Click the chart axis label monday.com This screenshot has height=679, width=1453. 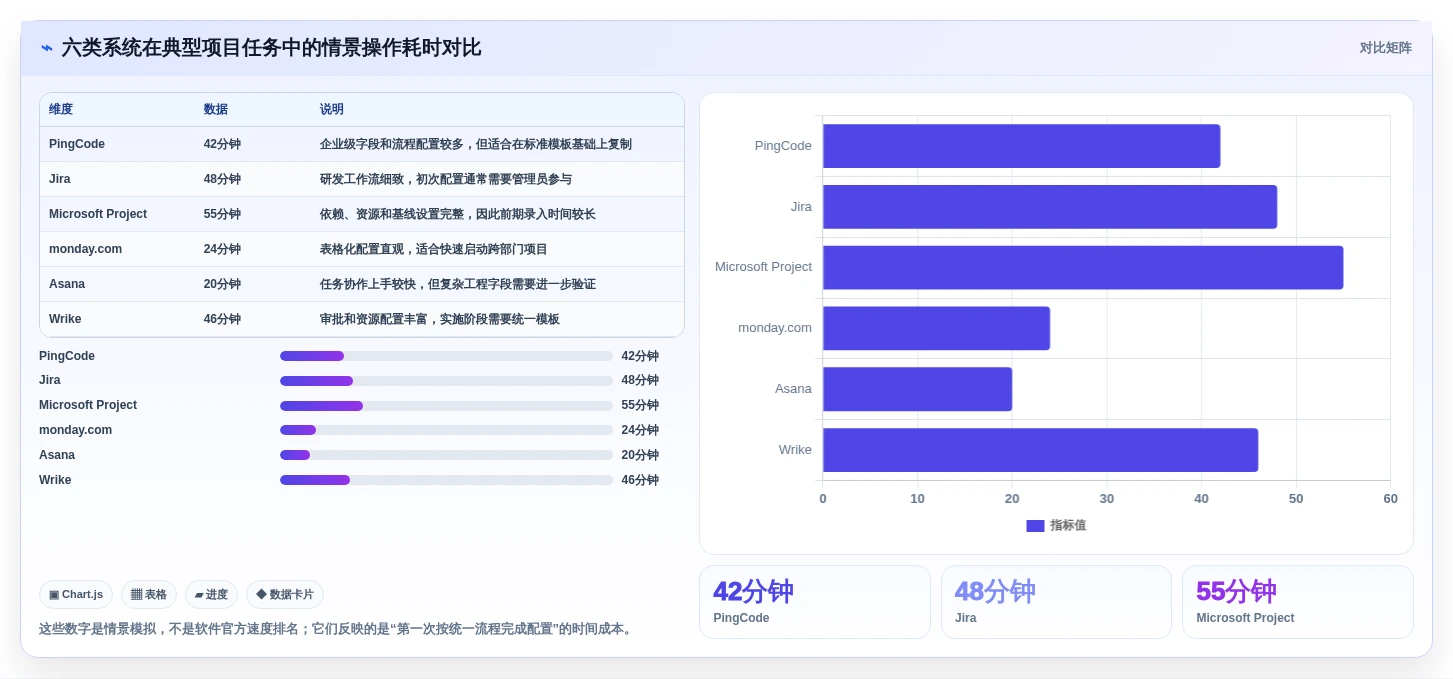[x=775, y=328]
